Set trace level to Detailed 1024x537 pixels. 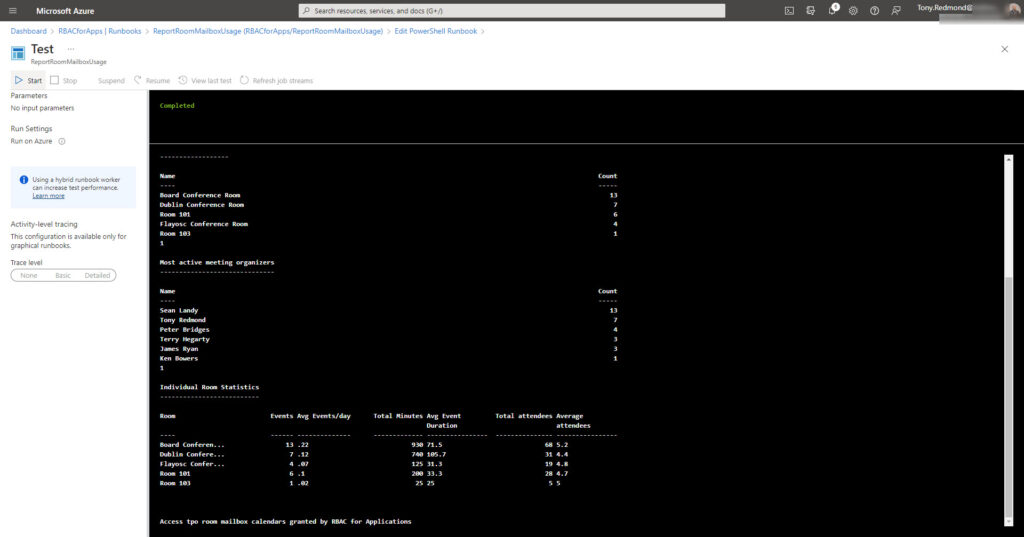tap(97, 276)
